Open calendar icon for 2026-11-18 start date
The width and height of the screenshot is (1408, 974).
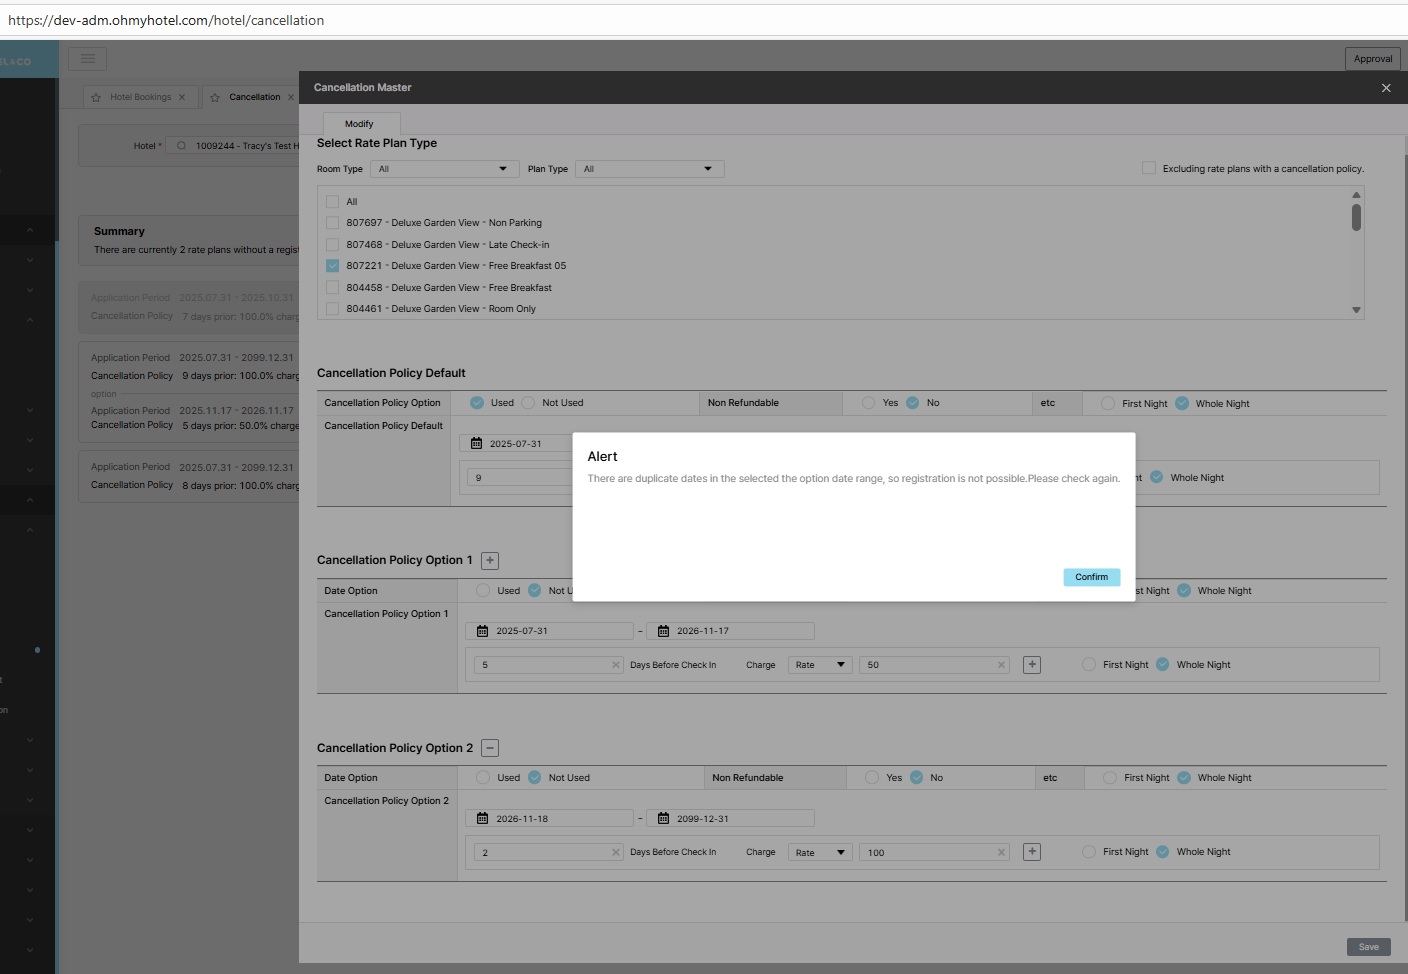(x=483, y=819)
